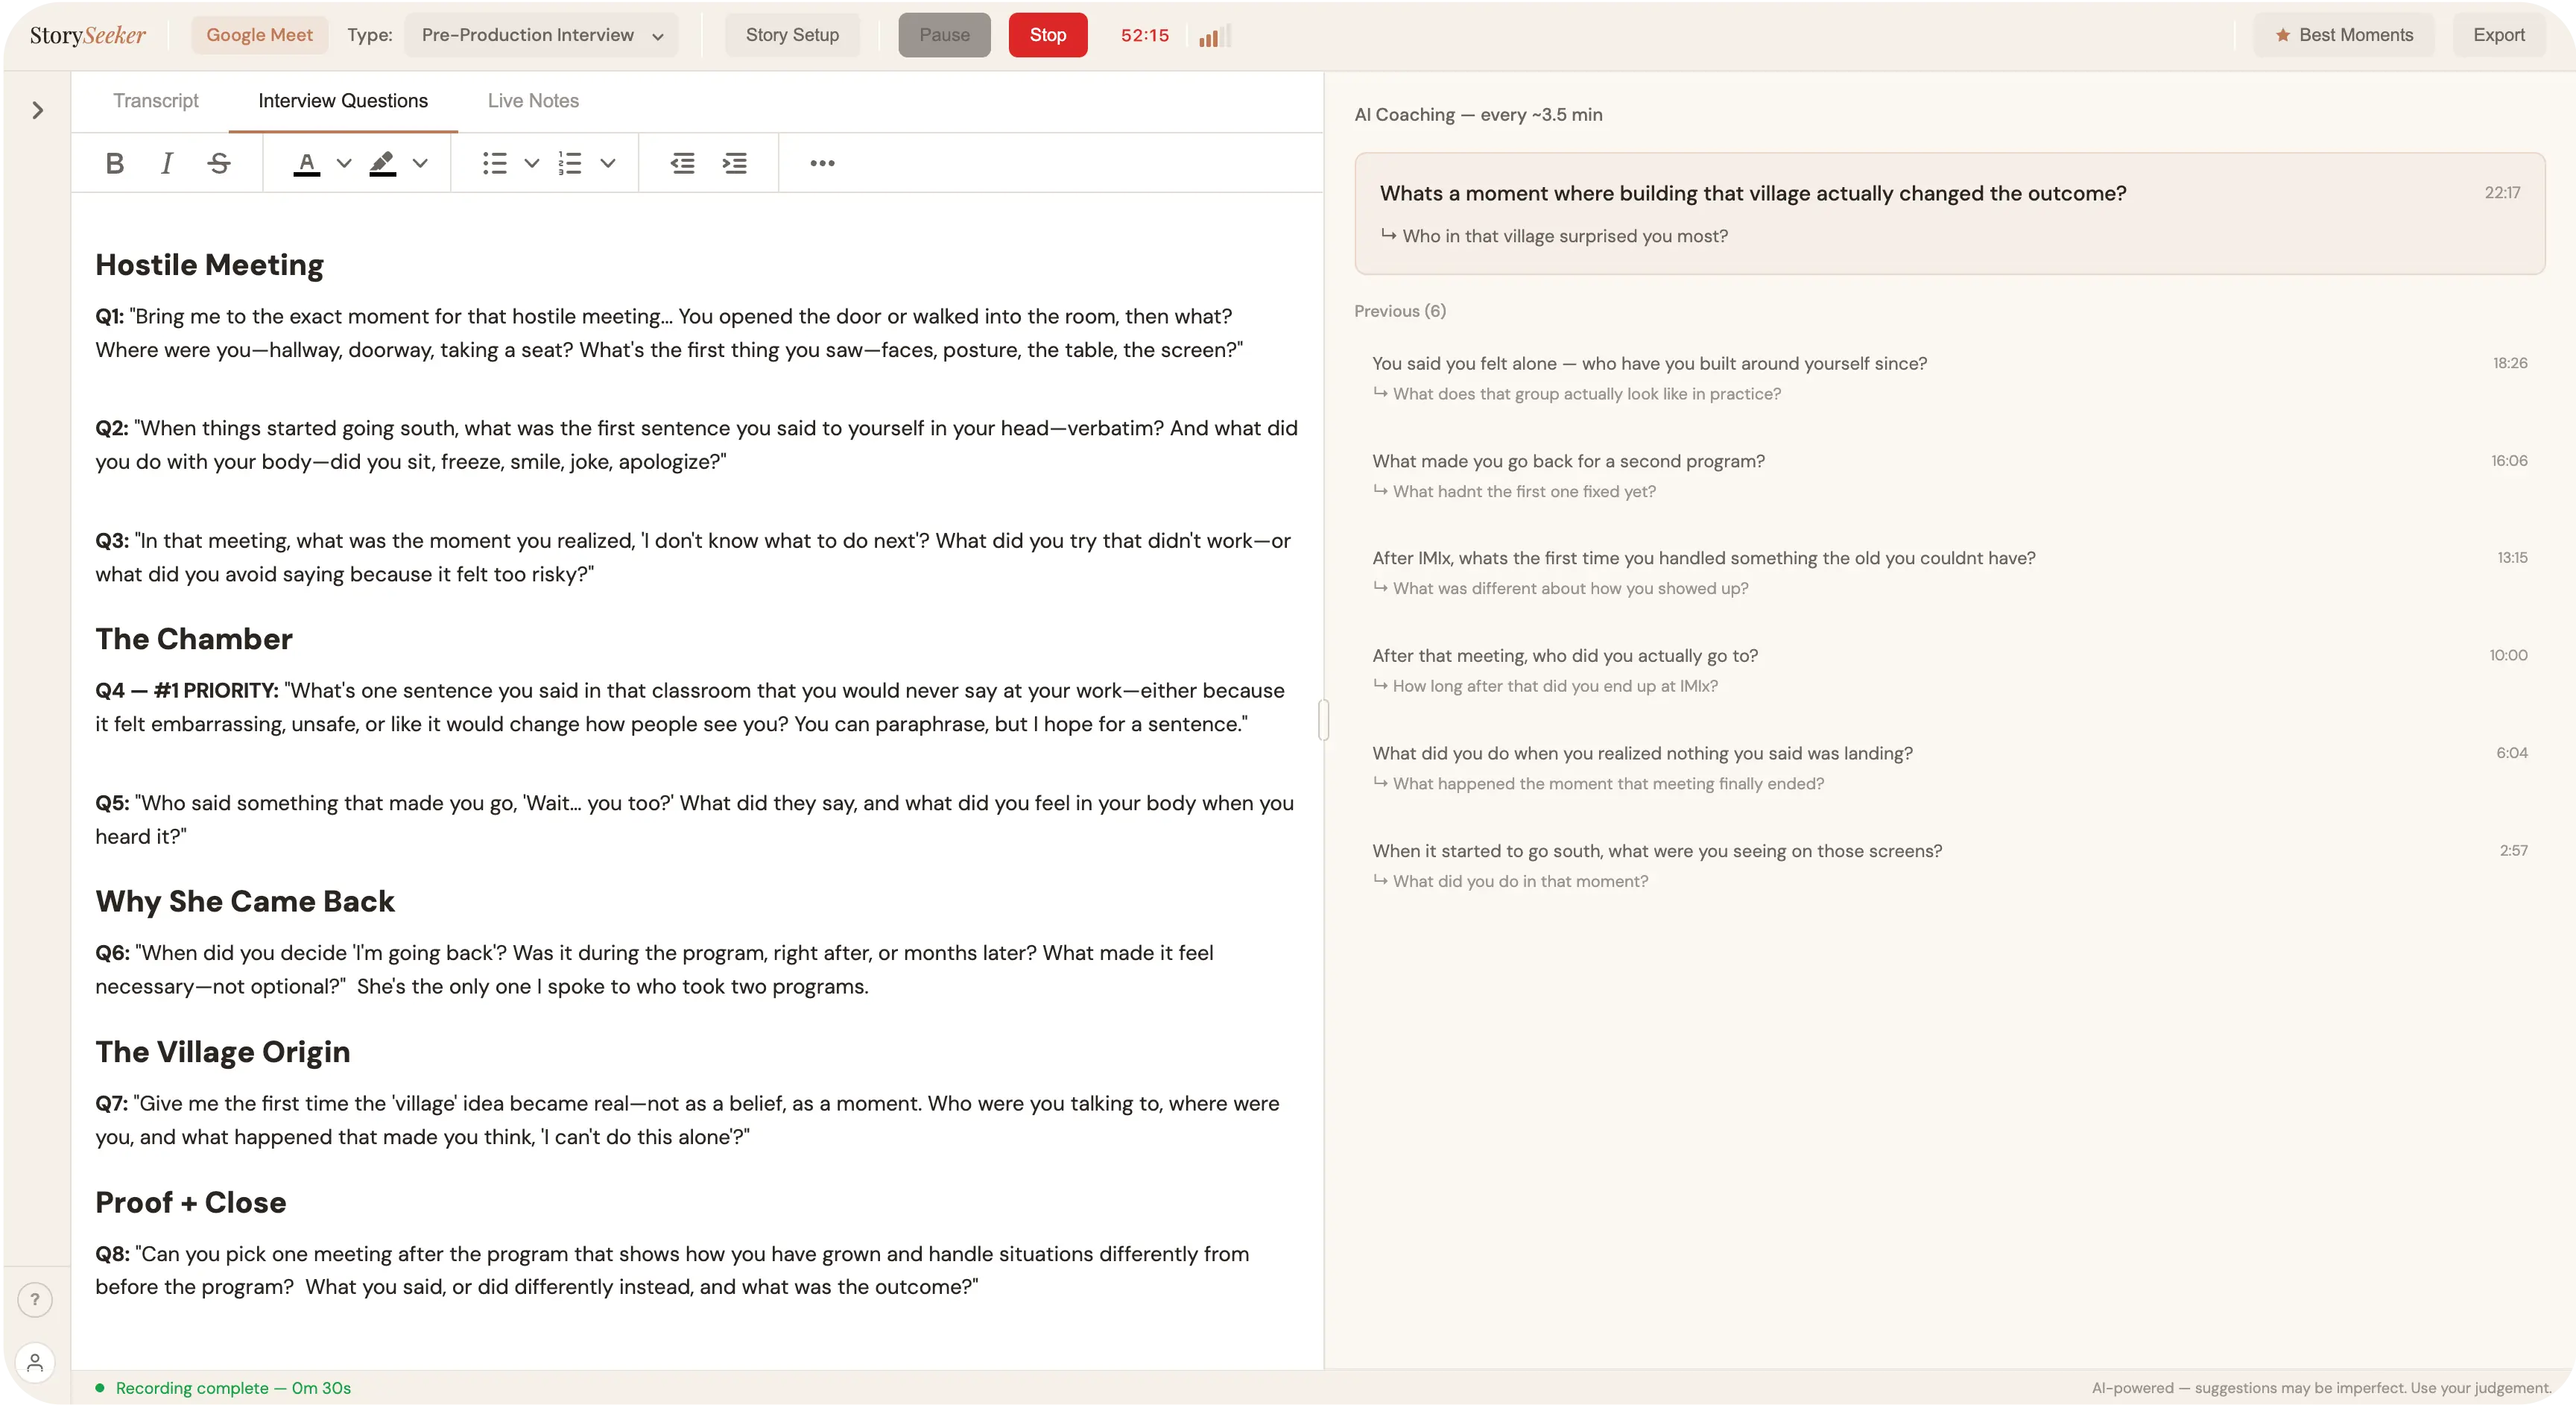Open more formatting options
Image resolution: width=2576 pixels, height=1405 pixels.
[821, 163]
